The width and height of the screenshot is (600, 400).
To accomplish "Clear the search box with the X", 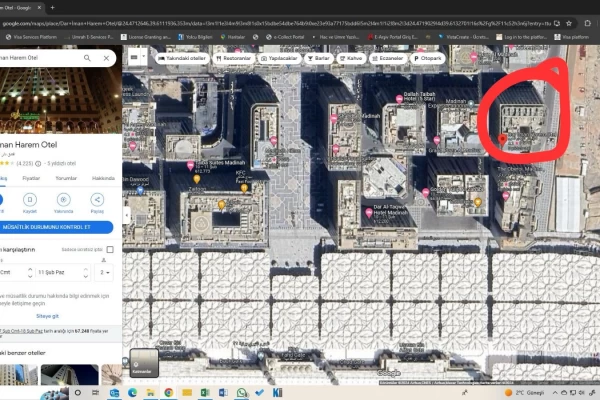I will tap(106, 58).
